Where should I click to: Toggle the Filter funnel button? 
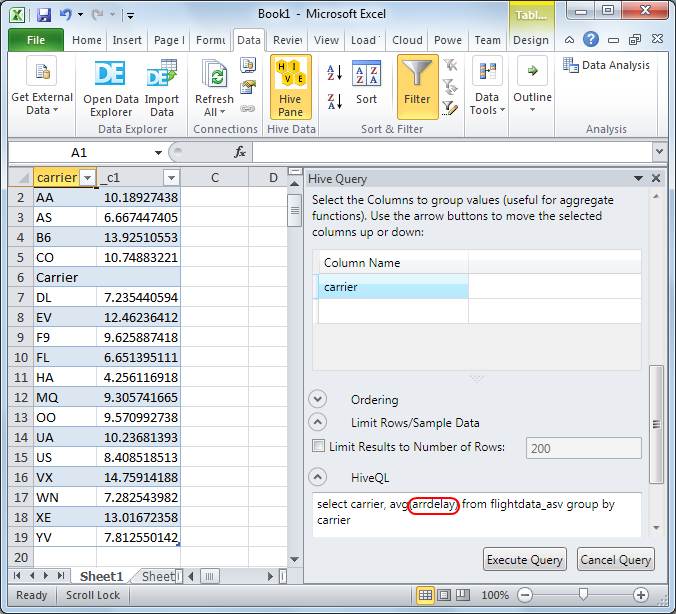tap(417, 87)
